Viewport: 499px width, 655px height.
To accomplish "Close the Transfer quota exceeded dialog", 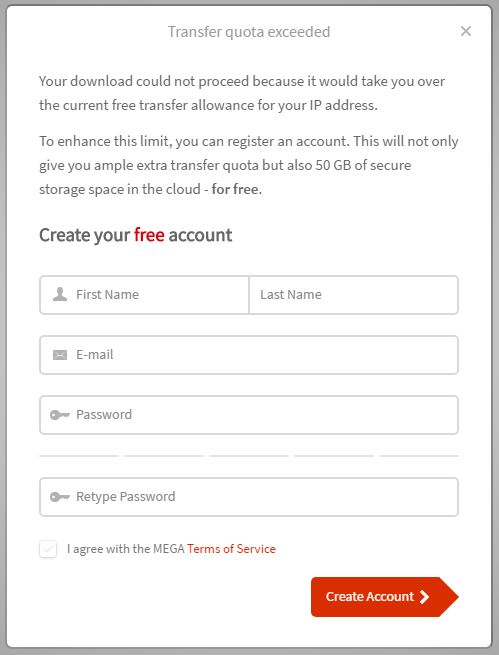I will pos(466,31).
